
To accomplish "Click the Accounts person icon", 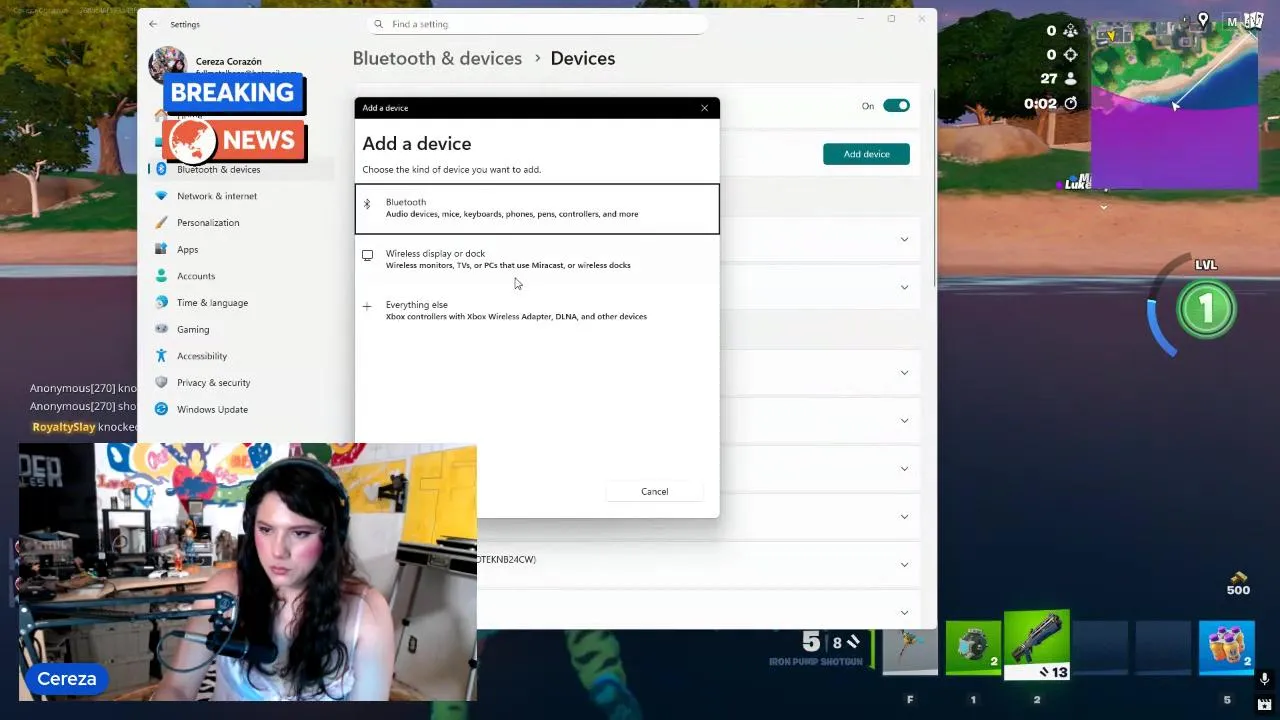I will tap(161, 276).
